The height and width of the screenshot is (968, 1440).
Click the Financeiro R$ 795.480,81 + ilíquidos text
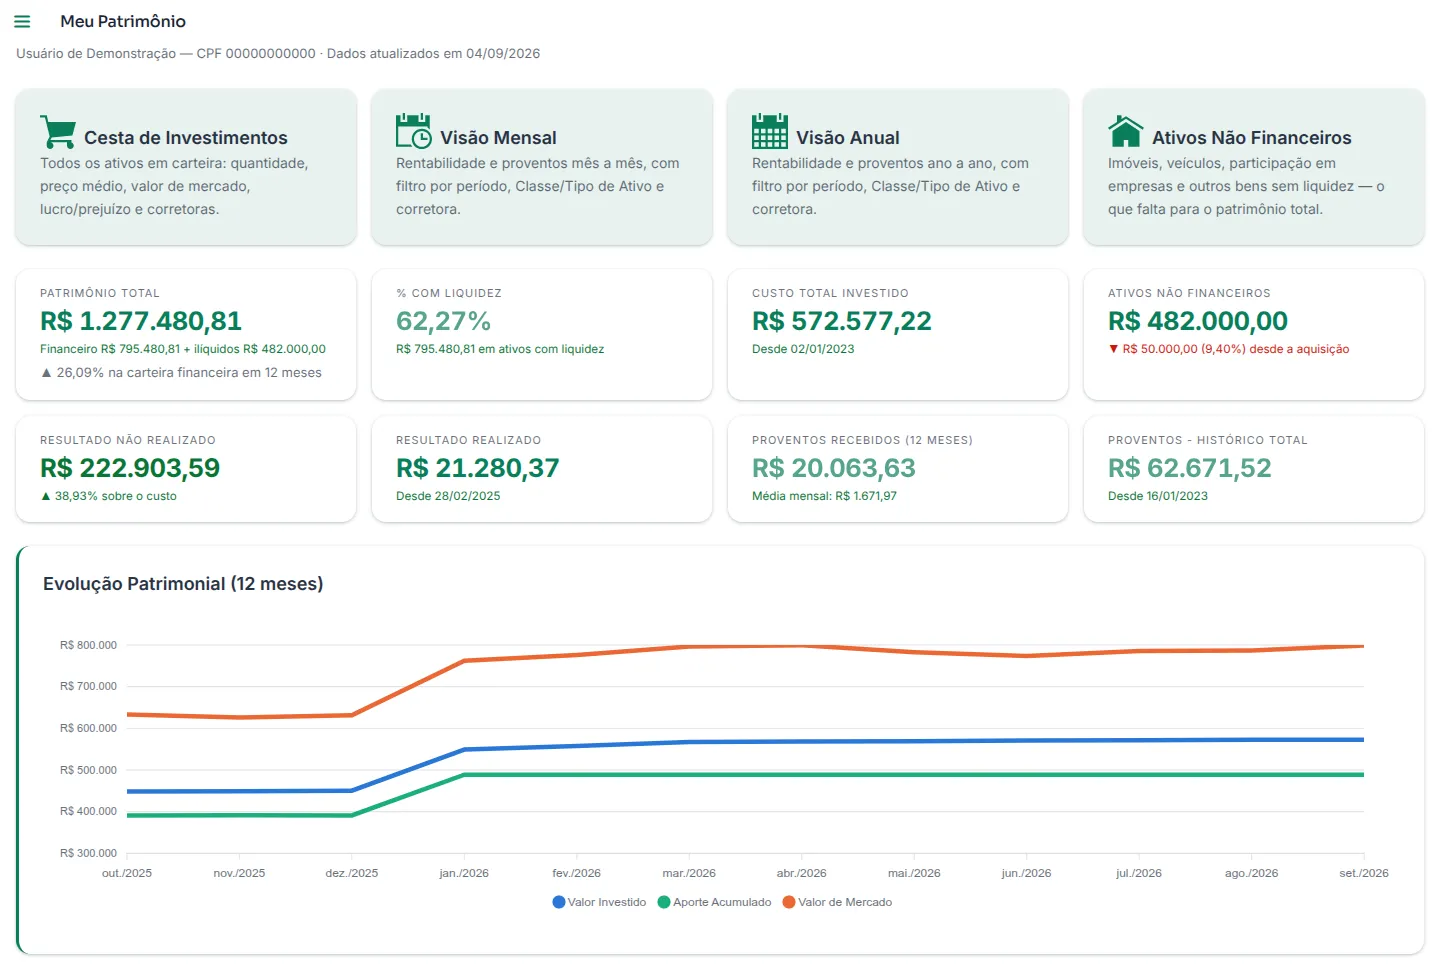[x=183, y=349]
